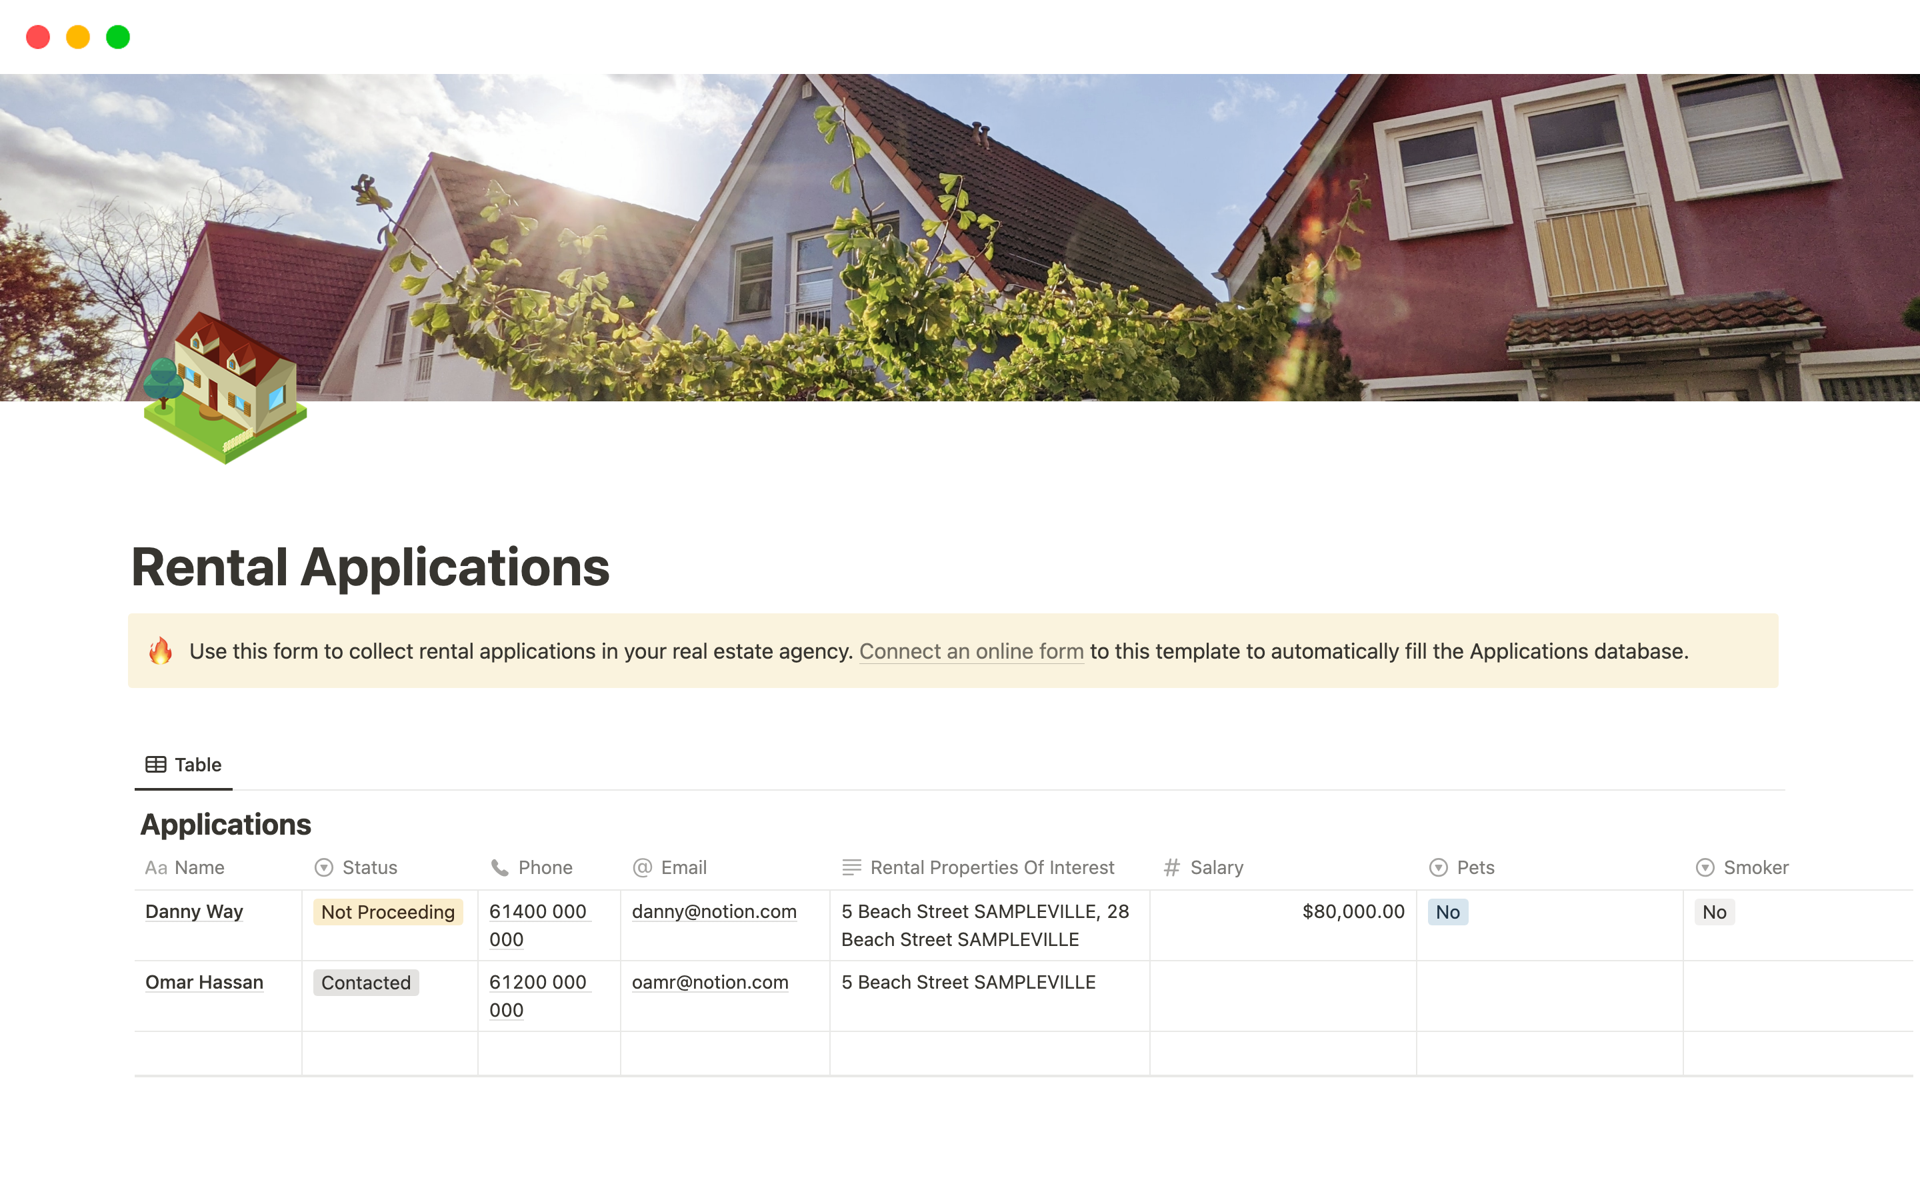Click the Smoker column status icon
Image resolution: width=1920 pixels, height=1200 pixels.
pos(1704,867)
